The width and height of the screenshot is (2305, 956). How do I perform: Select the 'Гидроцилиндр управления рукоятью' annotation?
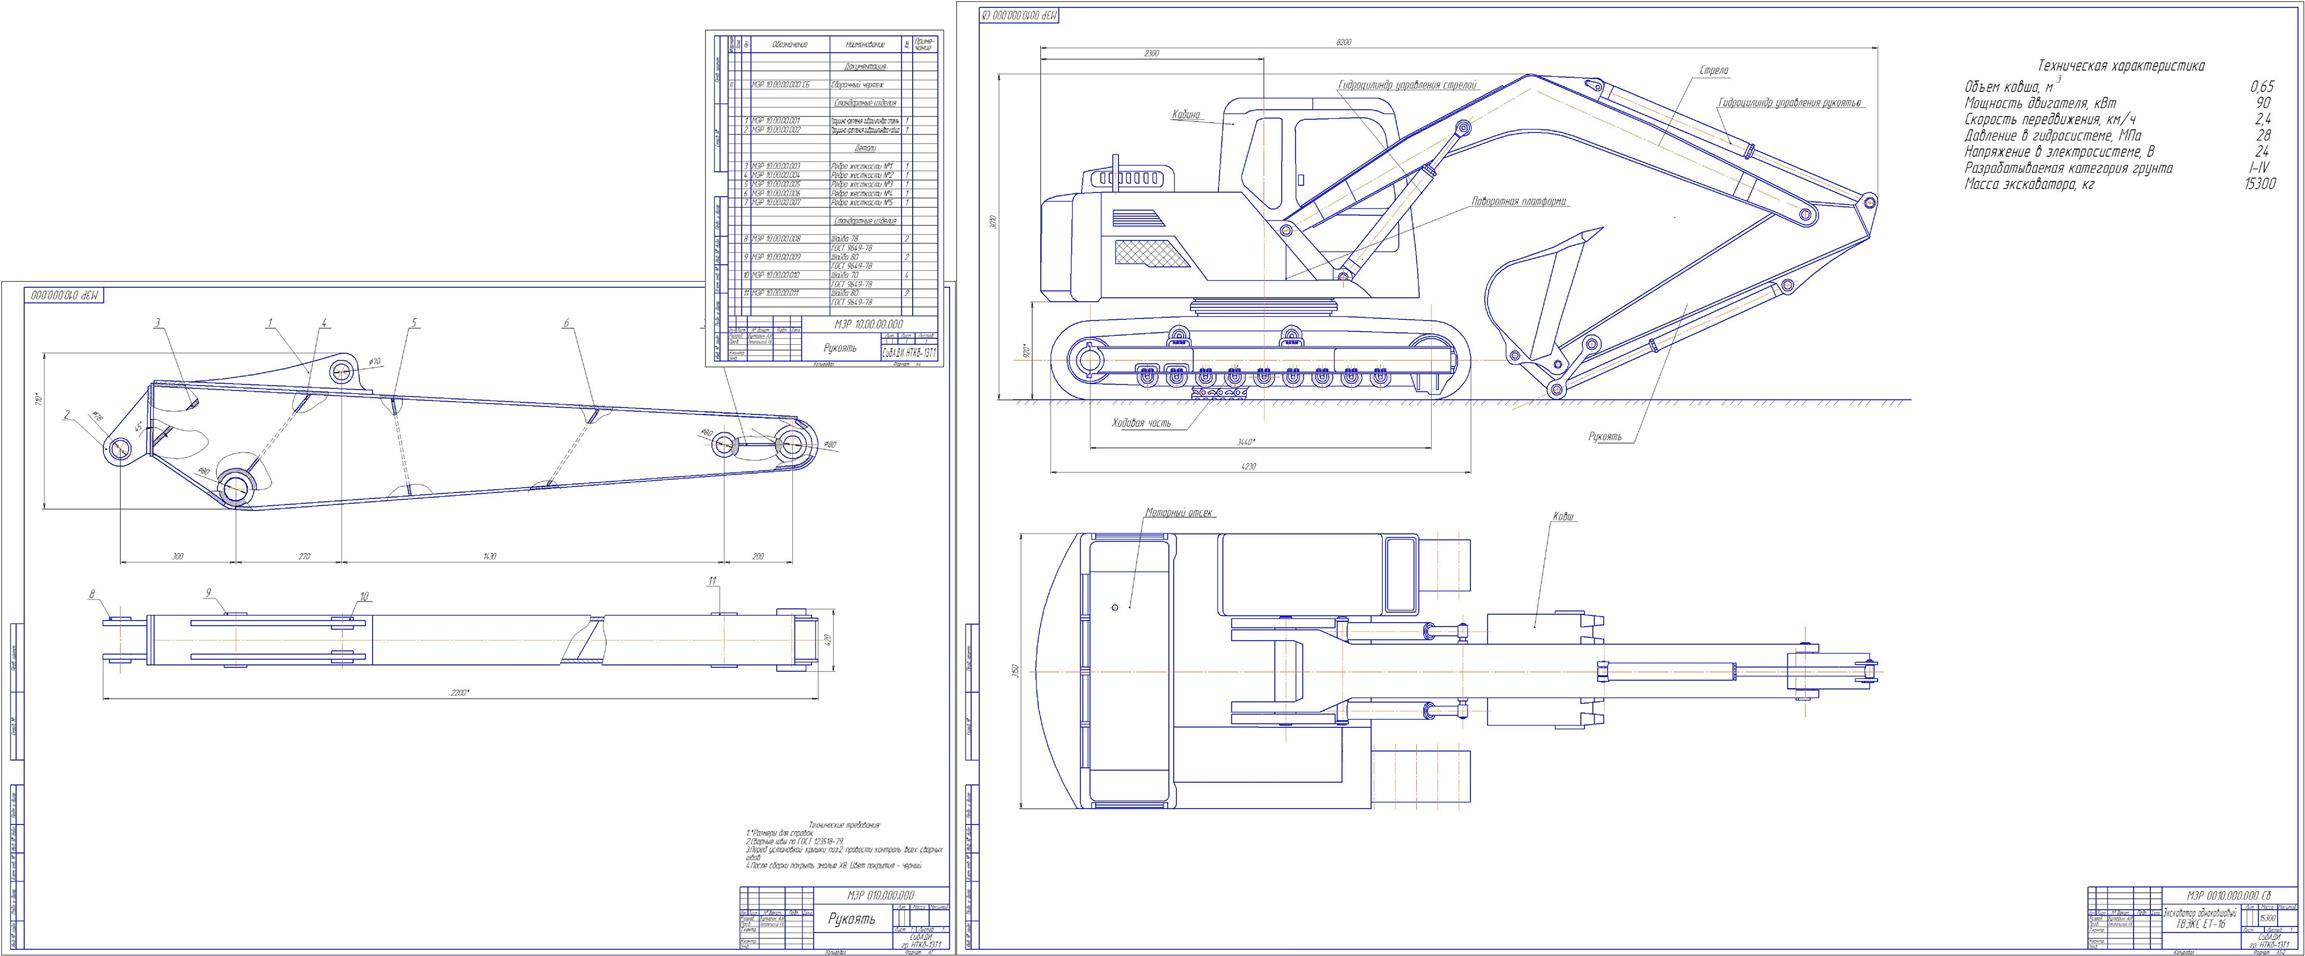tap(1790, 103)
